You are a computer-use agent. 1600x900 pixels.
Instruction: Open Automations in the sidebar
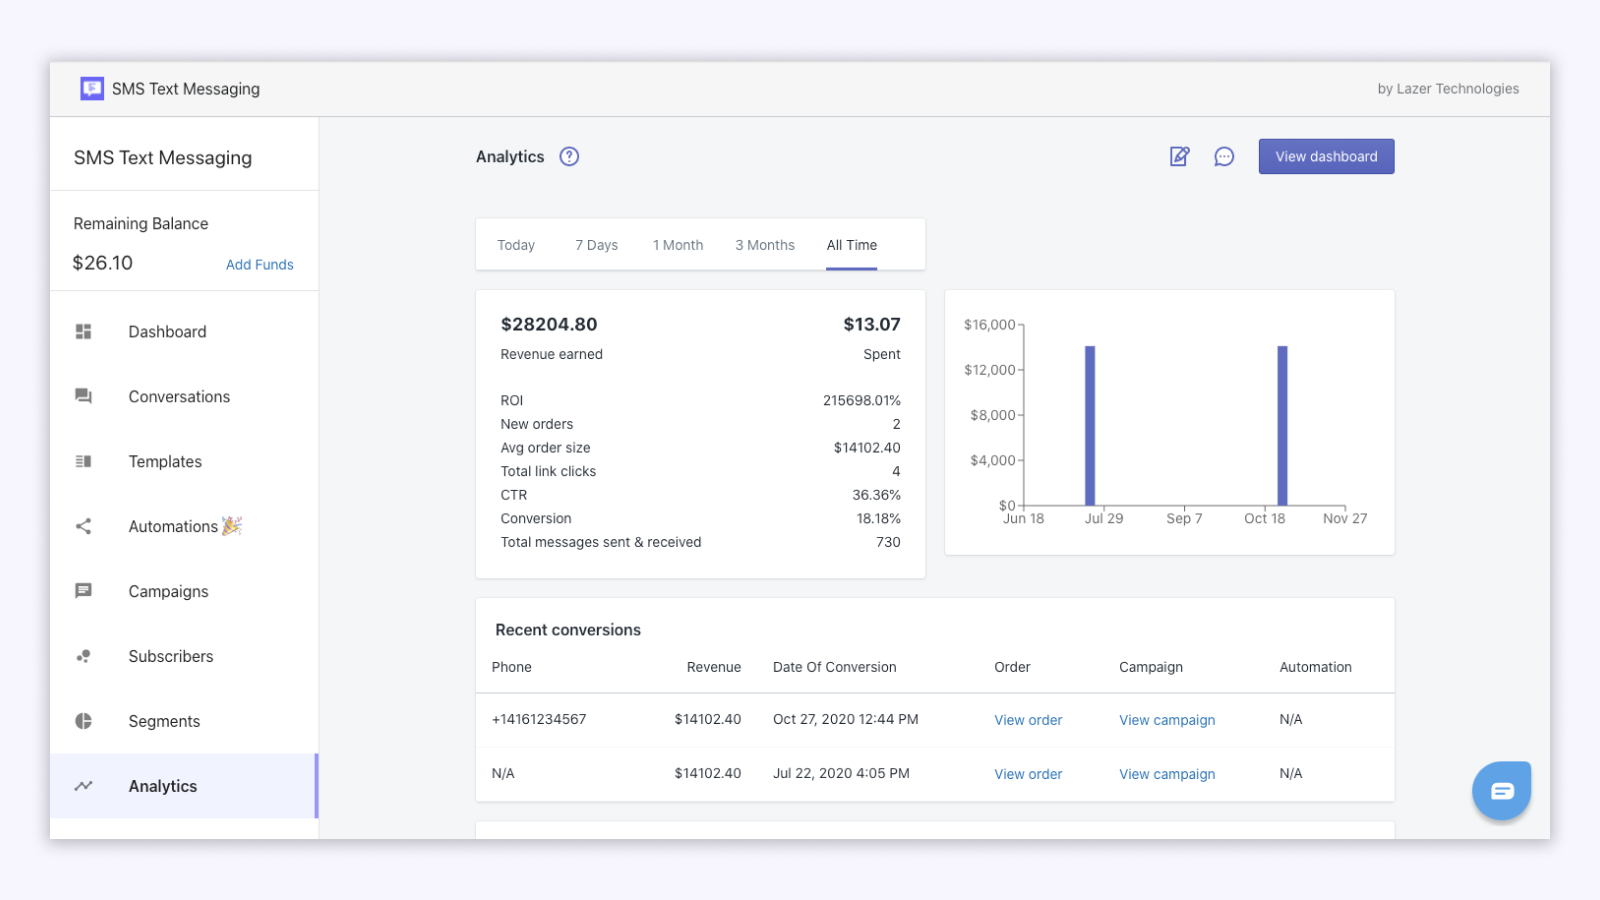coord(184,526)
